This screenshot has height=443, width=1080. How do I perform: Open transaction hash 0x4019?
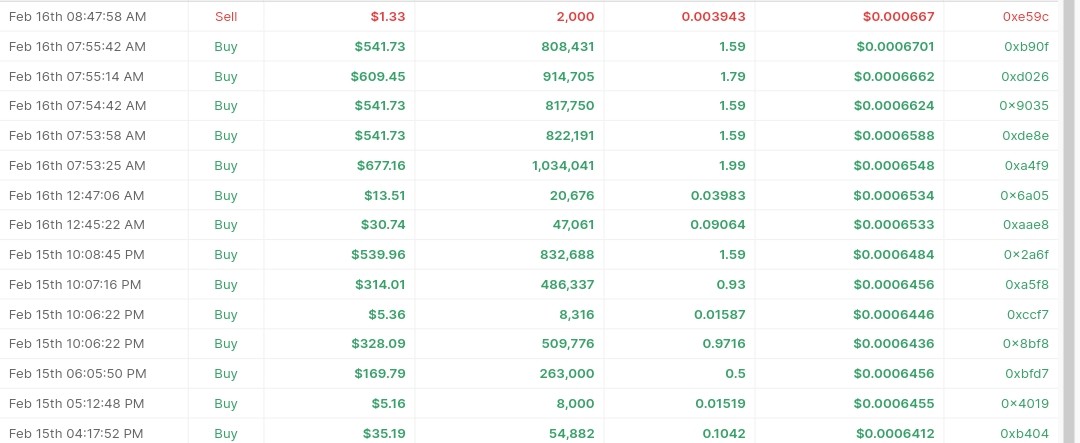point(1024,404)
